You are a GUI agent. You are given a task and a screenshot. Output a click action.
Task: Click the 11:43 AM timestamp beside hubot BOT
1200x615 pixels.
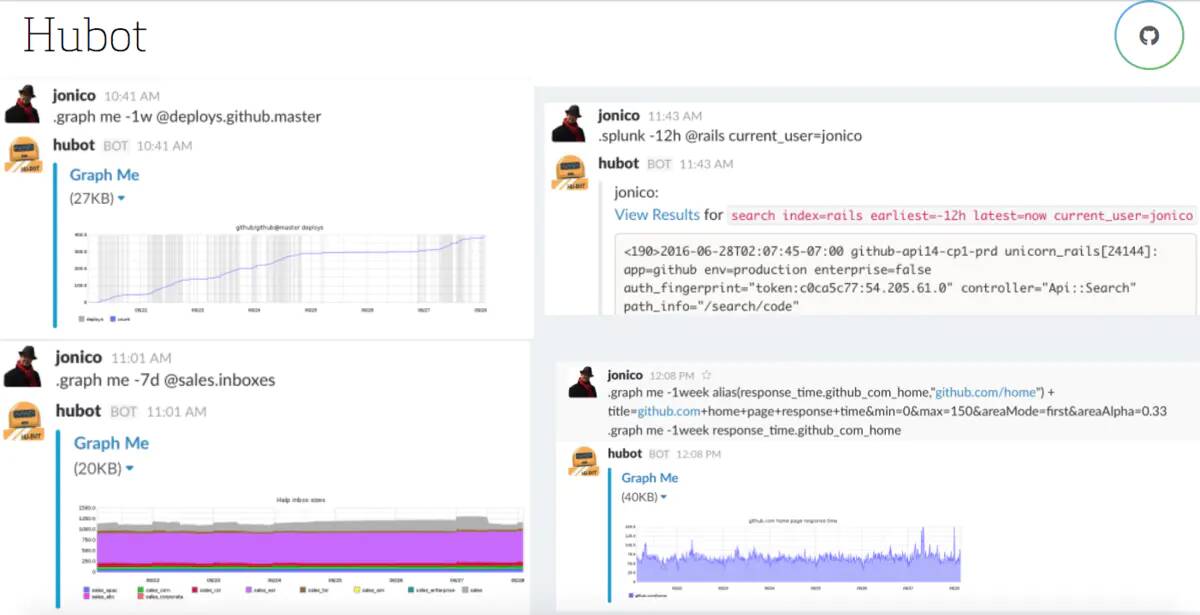point(706,164)
